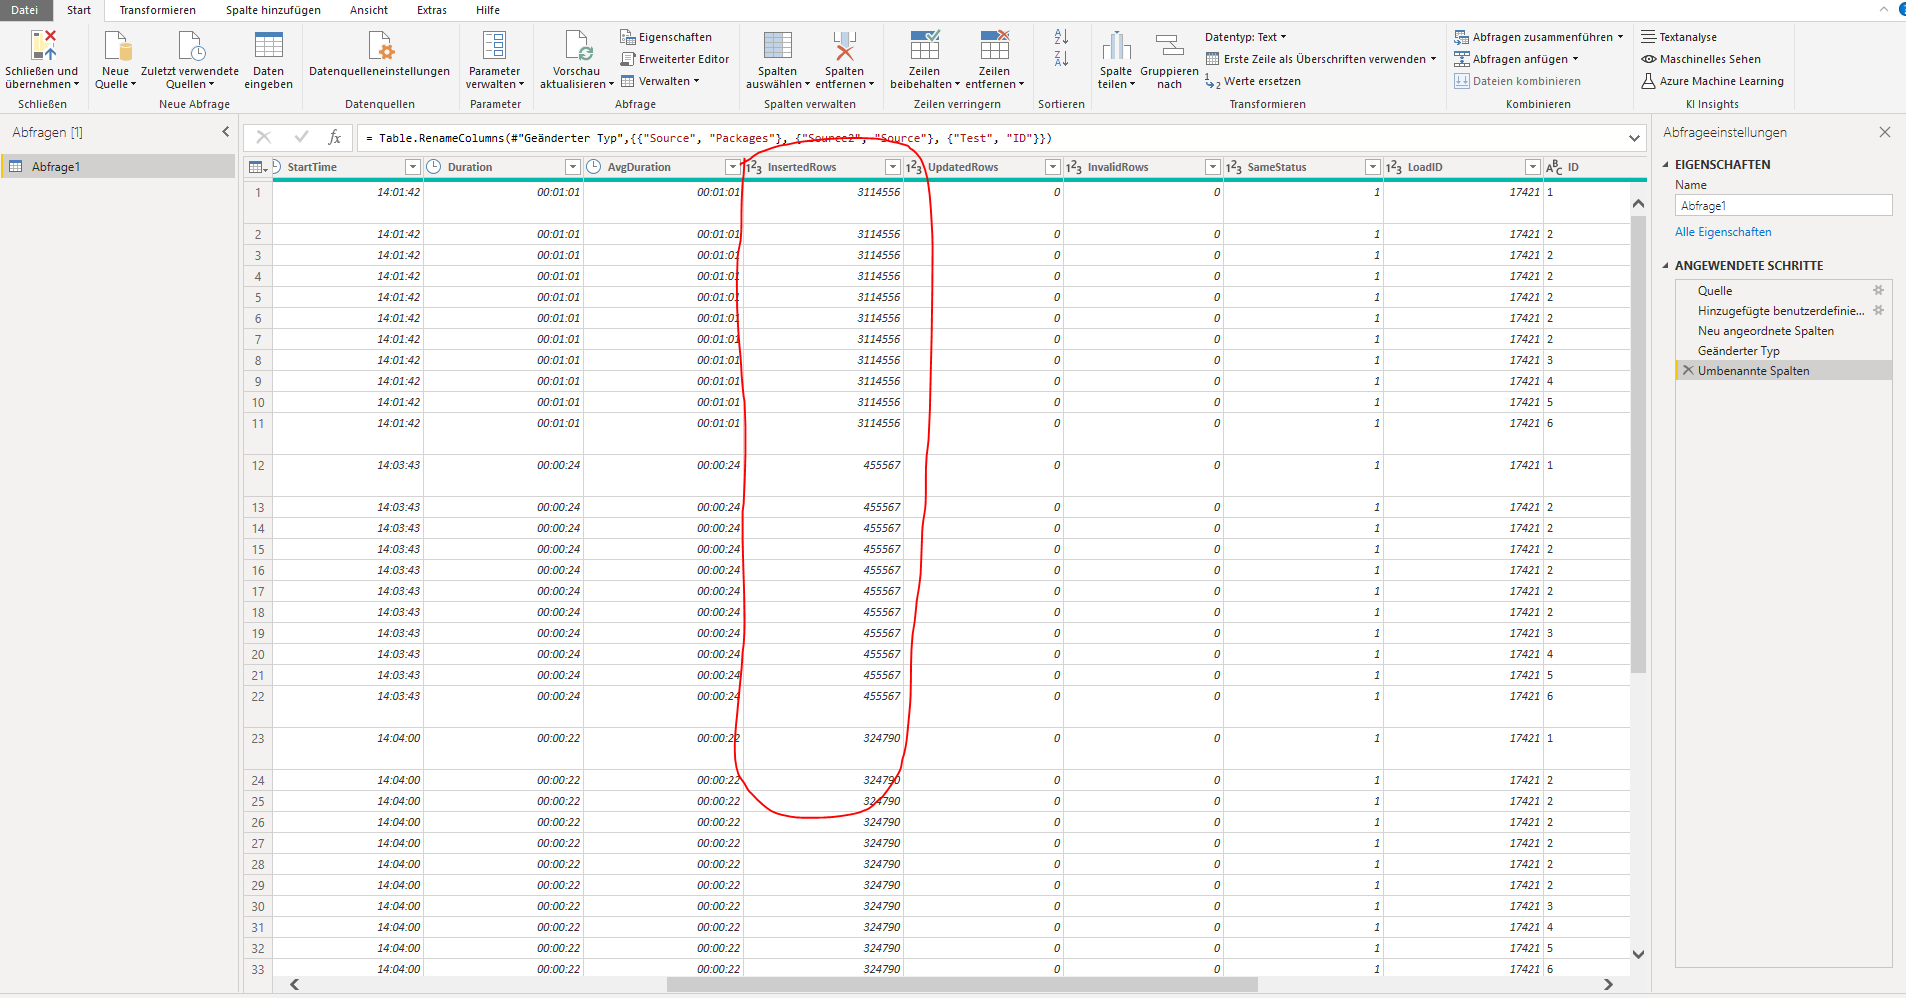Screen dimensions: 1906x998
Task: Delete the Umbenannte Spalten step
Action: tap(1688, 371)
